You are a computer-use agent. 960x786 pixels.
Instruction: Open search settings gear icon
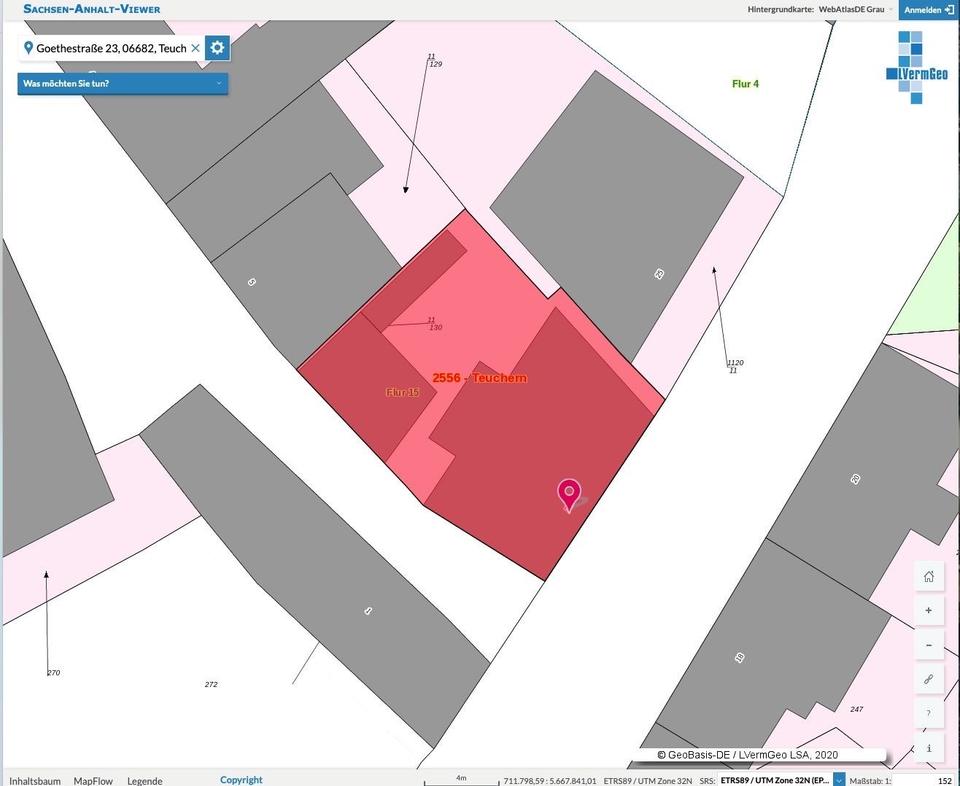[x=217, y=48]
